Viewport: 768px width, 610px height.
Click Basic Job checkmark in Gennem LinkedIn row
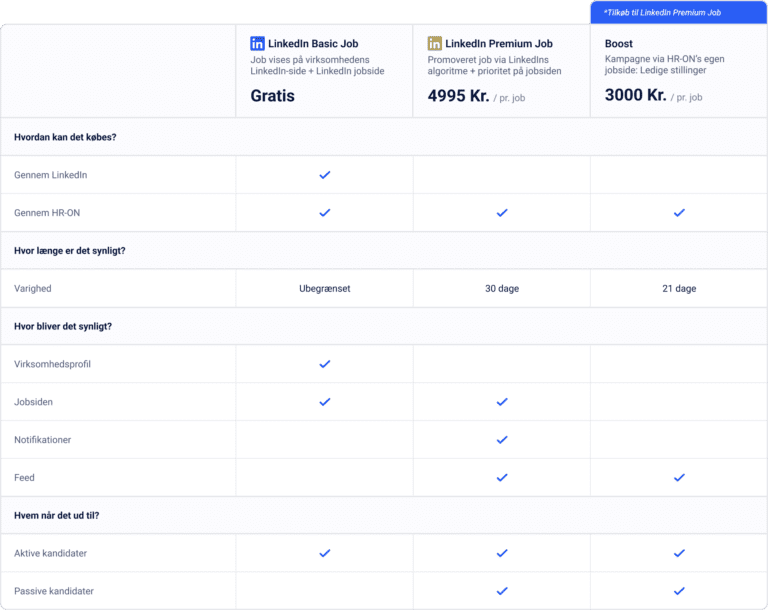(x=325, y=175)
